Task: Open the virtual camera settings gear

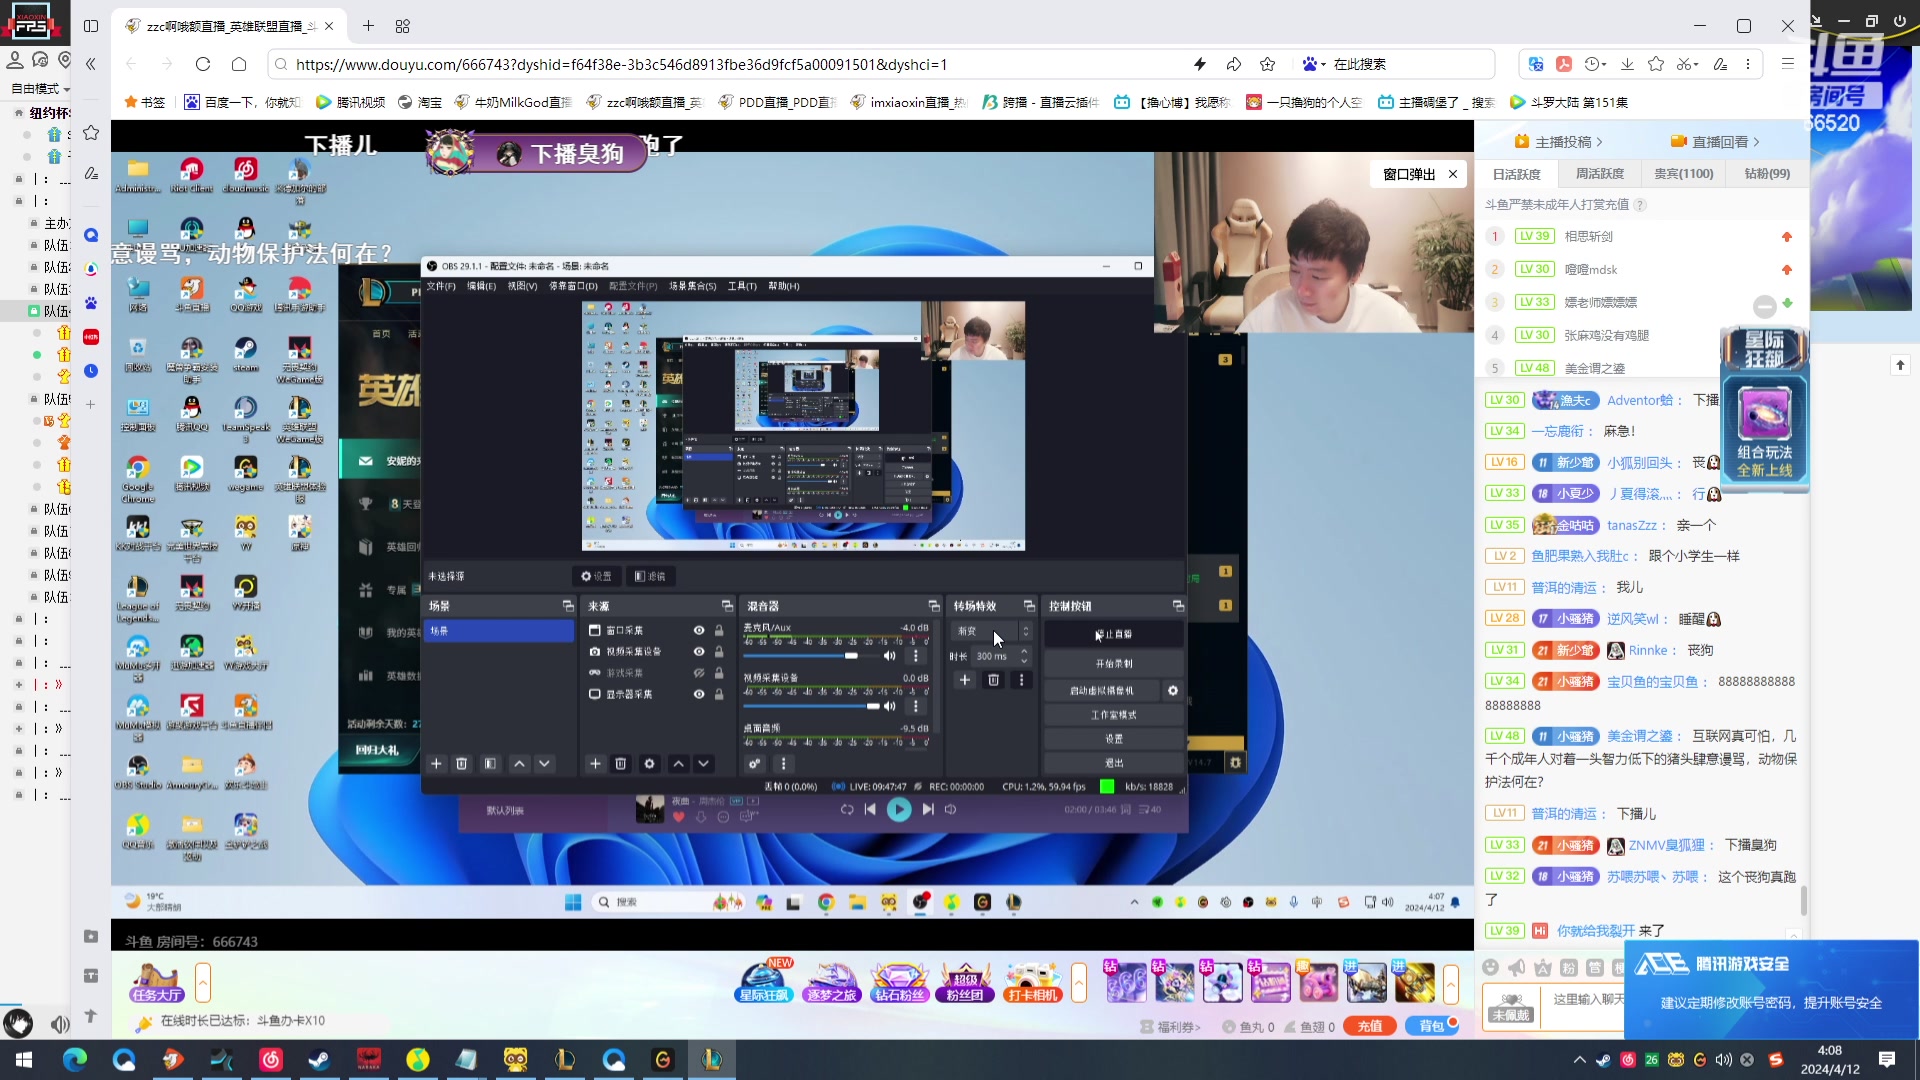Action: point(1173,690)
